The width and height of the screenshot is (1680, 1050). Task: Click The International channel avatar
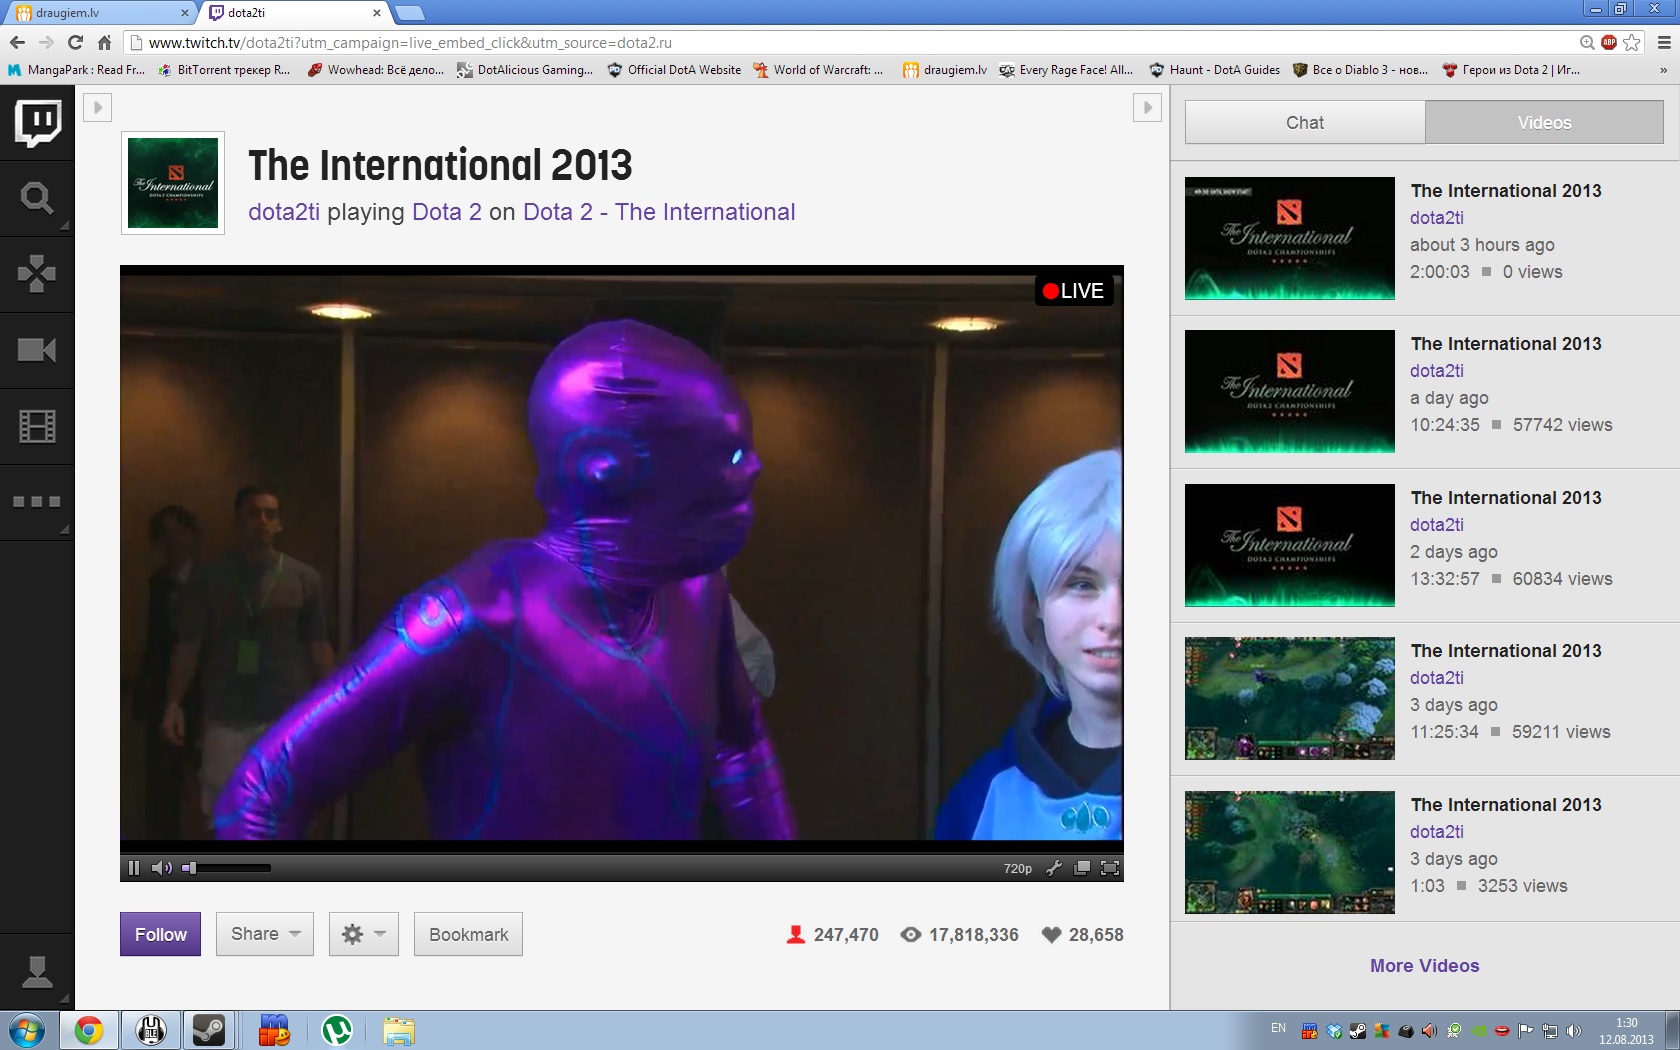pos(173,183)
